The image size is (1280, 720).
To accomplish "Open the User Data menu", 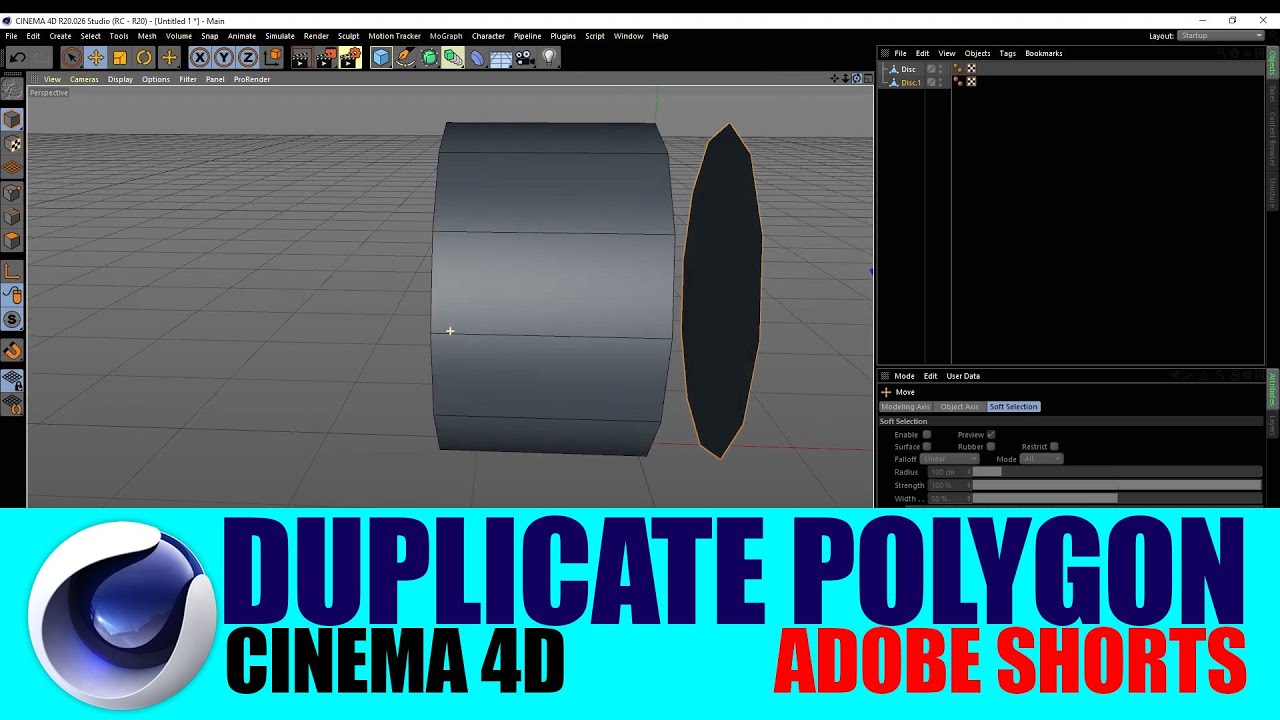I will click(x=963, y=376).
